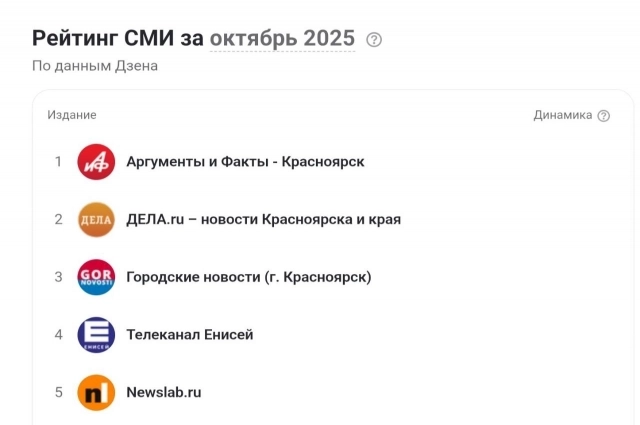Screen dimensions: 640x425
Task: Click the ДЕЛА.ru orange logo icon
Action: (x=96, y=219)
